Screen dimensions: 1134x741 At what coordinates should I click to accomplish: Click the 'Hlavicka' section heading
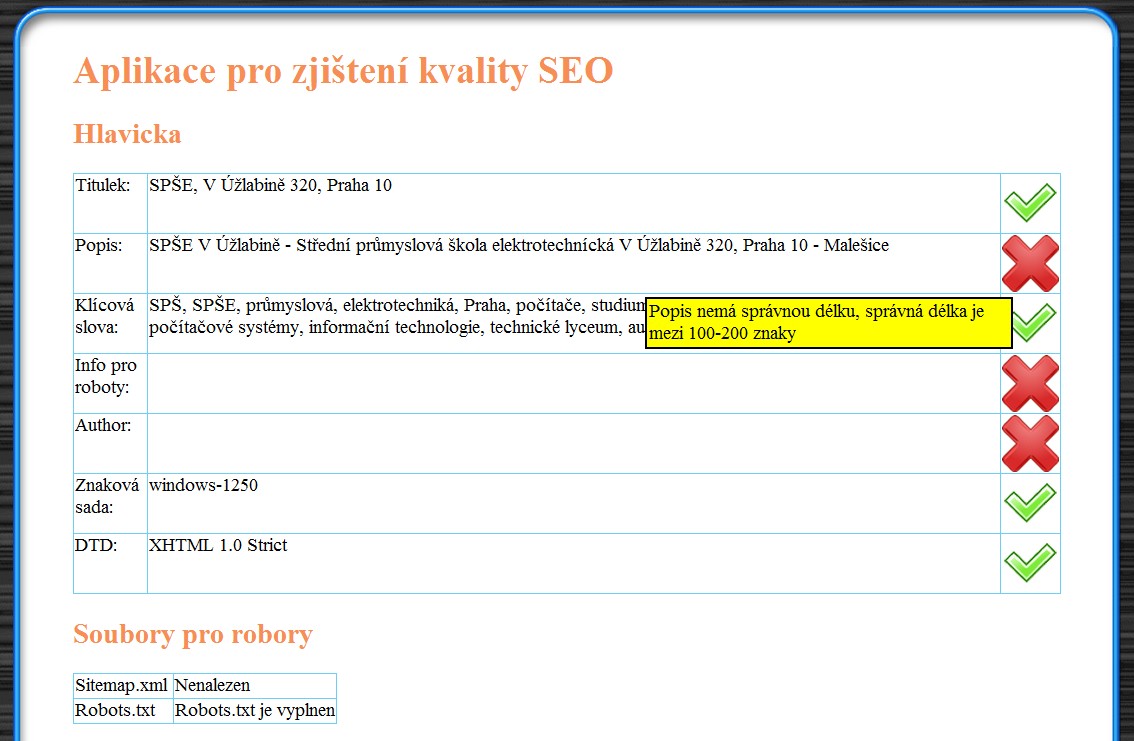(127, 134)
